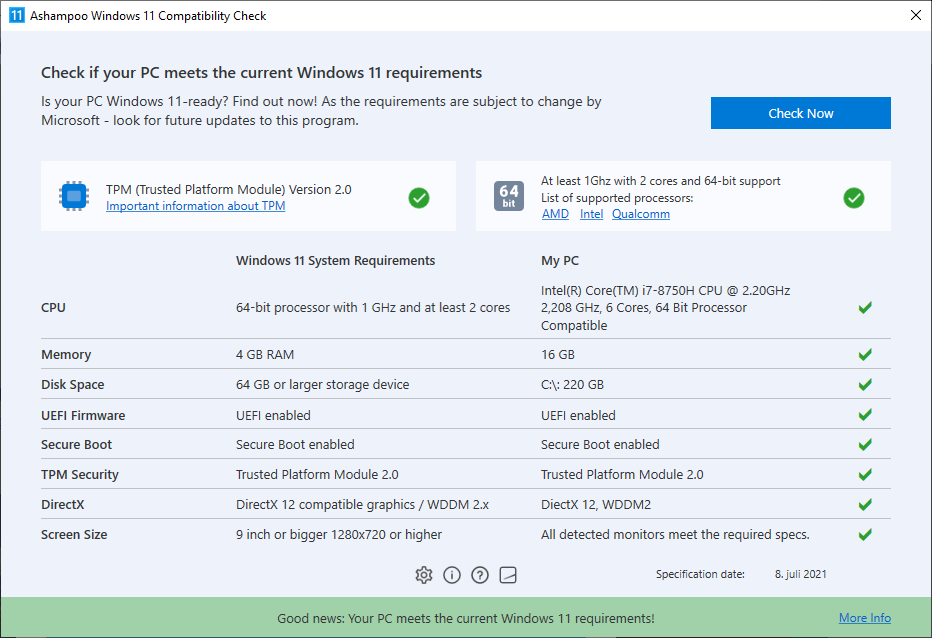
Task: Click the green checkmark for CPU row
Action: click(865, 307)
